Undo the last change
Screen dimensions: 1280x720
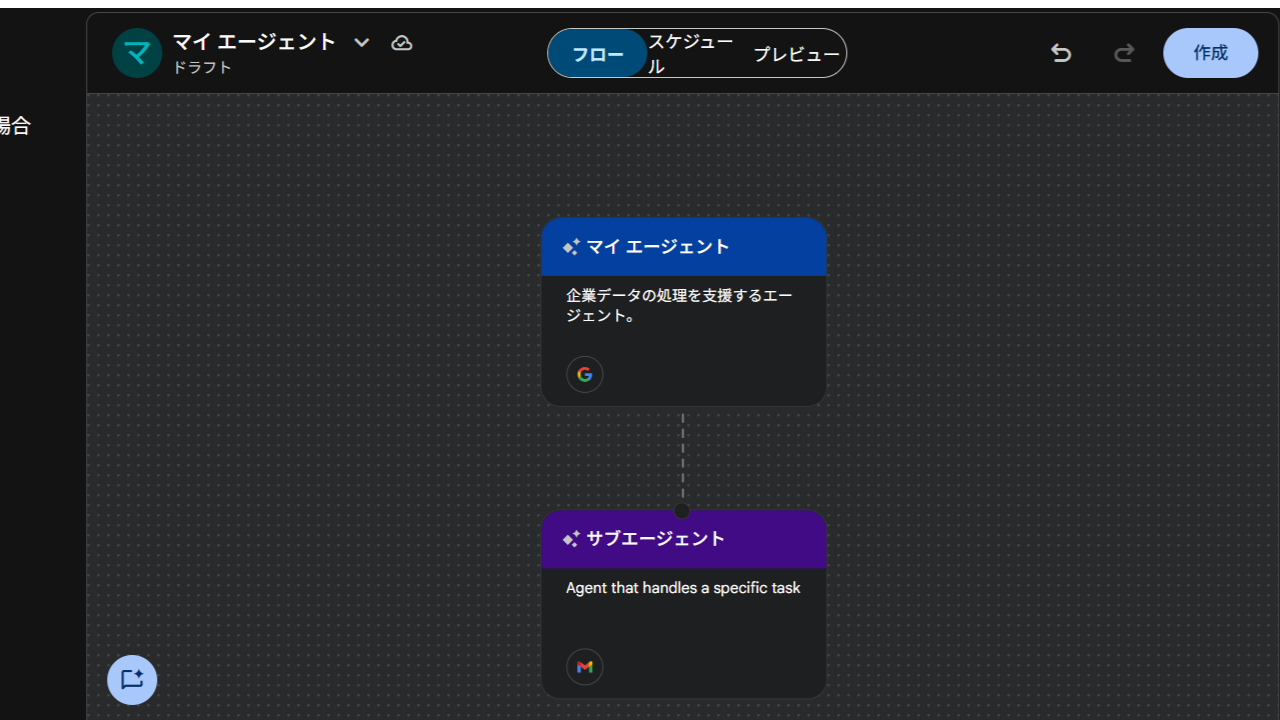point(1061,53)
